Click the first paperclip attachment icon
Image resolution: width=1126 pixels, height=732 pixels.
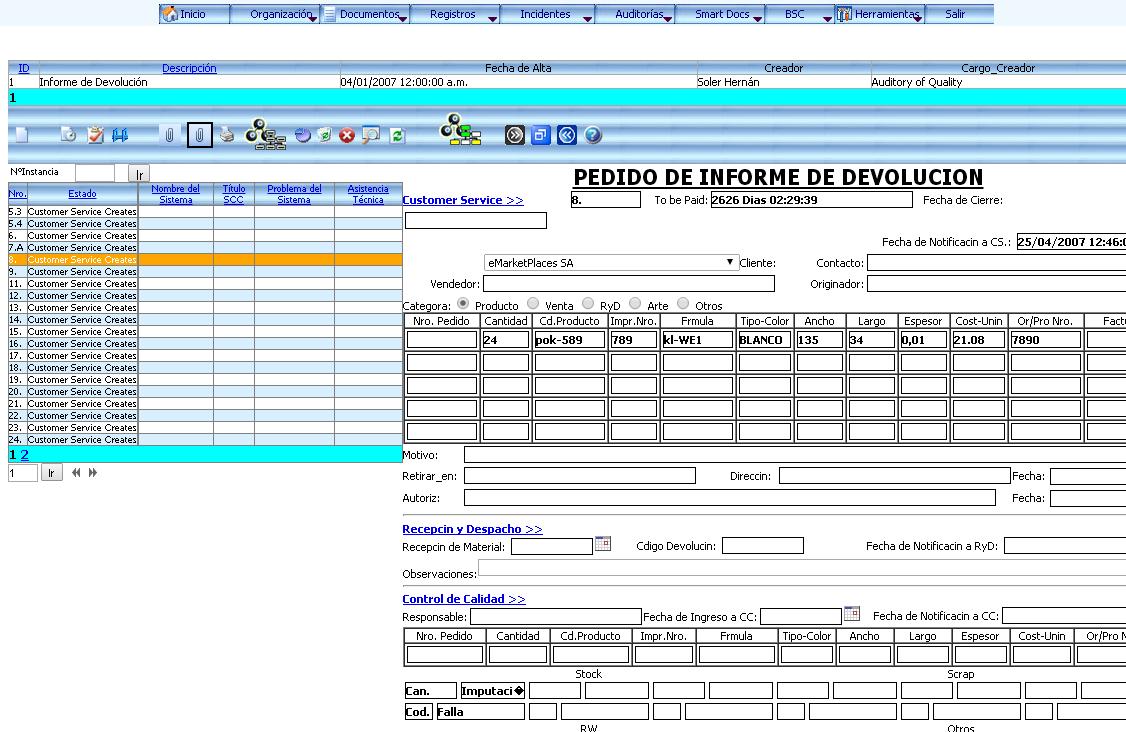pyautogui.click(x=169, y=135)
